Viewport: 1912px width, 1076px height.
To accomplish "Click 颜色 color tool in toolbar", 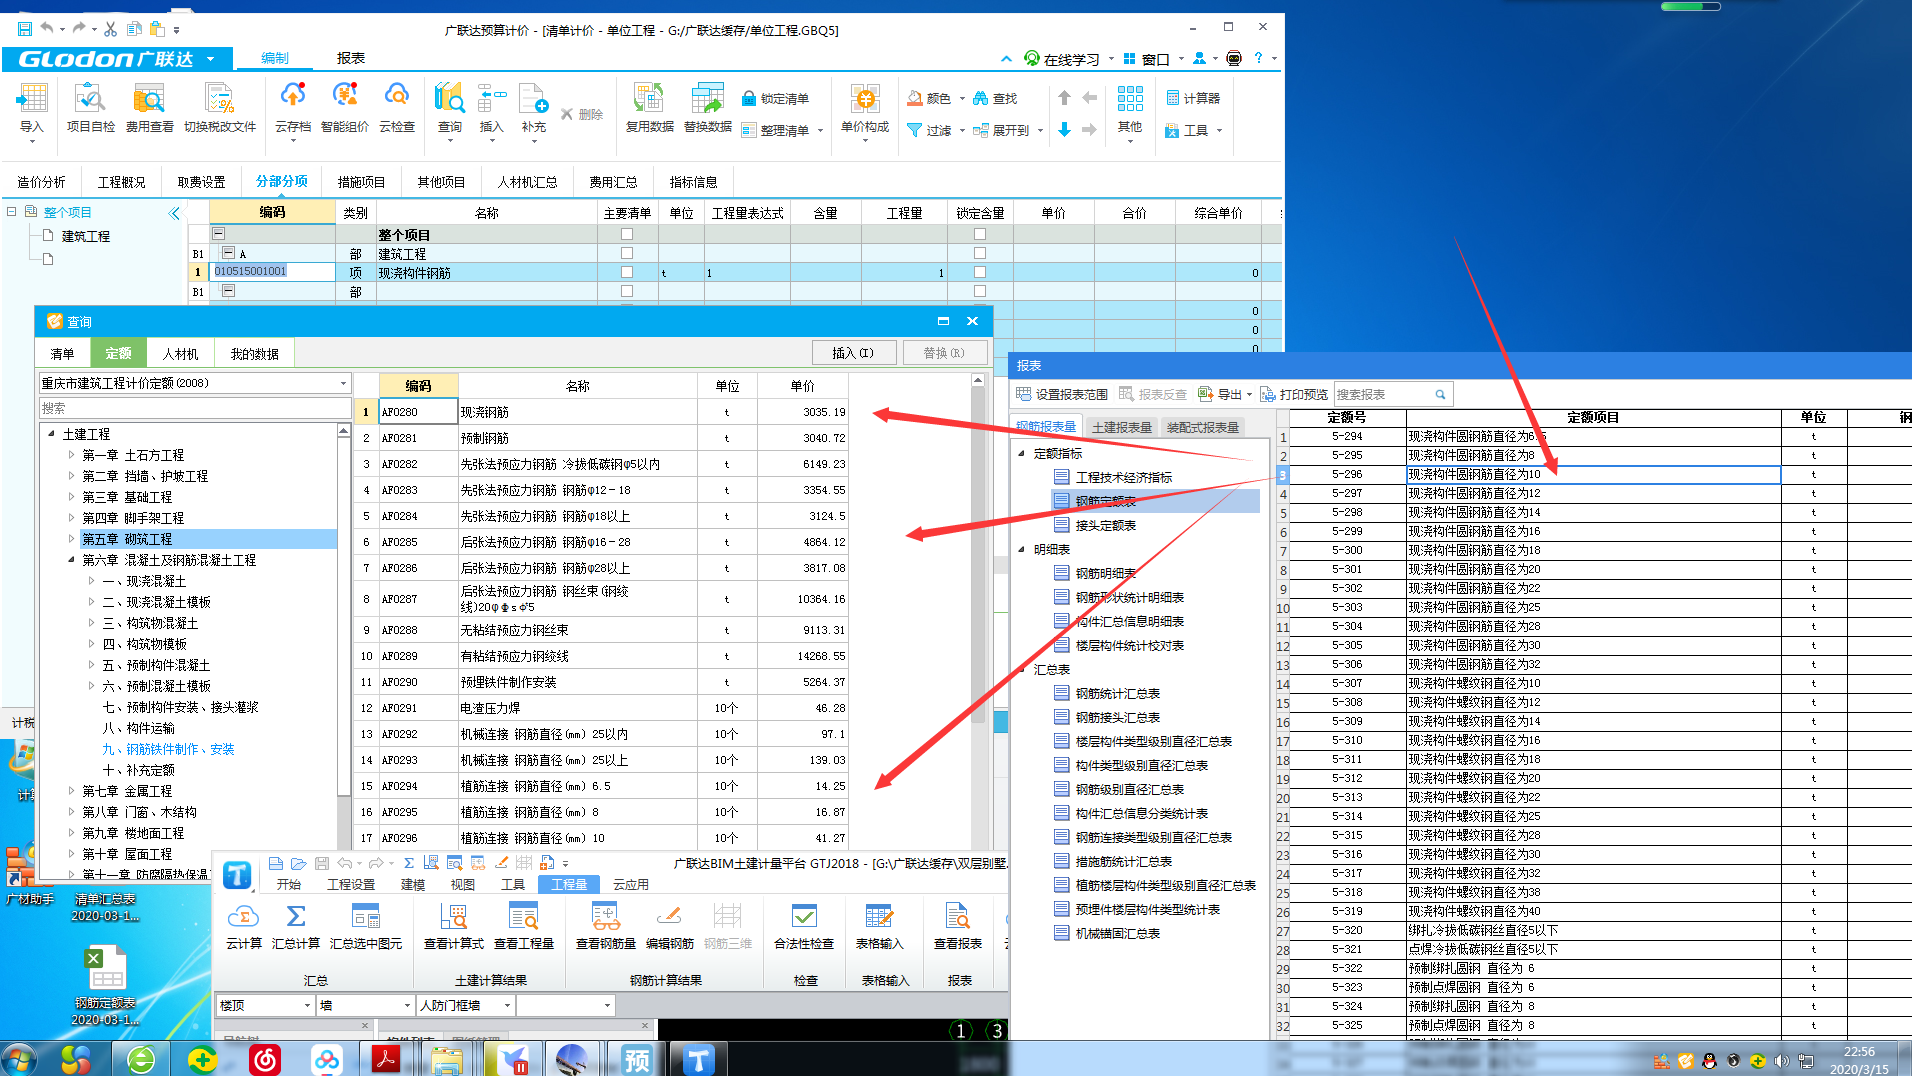I will [x=929, y=98].
